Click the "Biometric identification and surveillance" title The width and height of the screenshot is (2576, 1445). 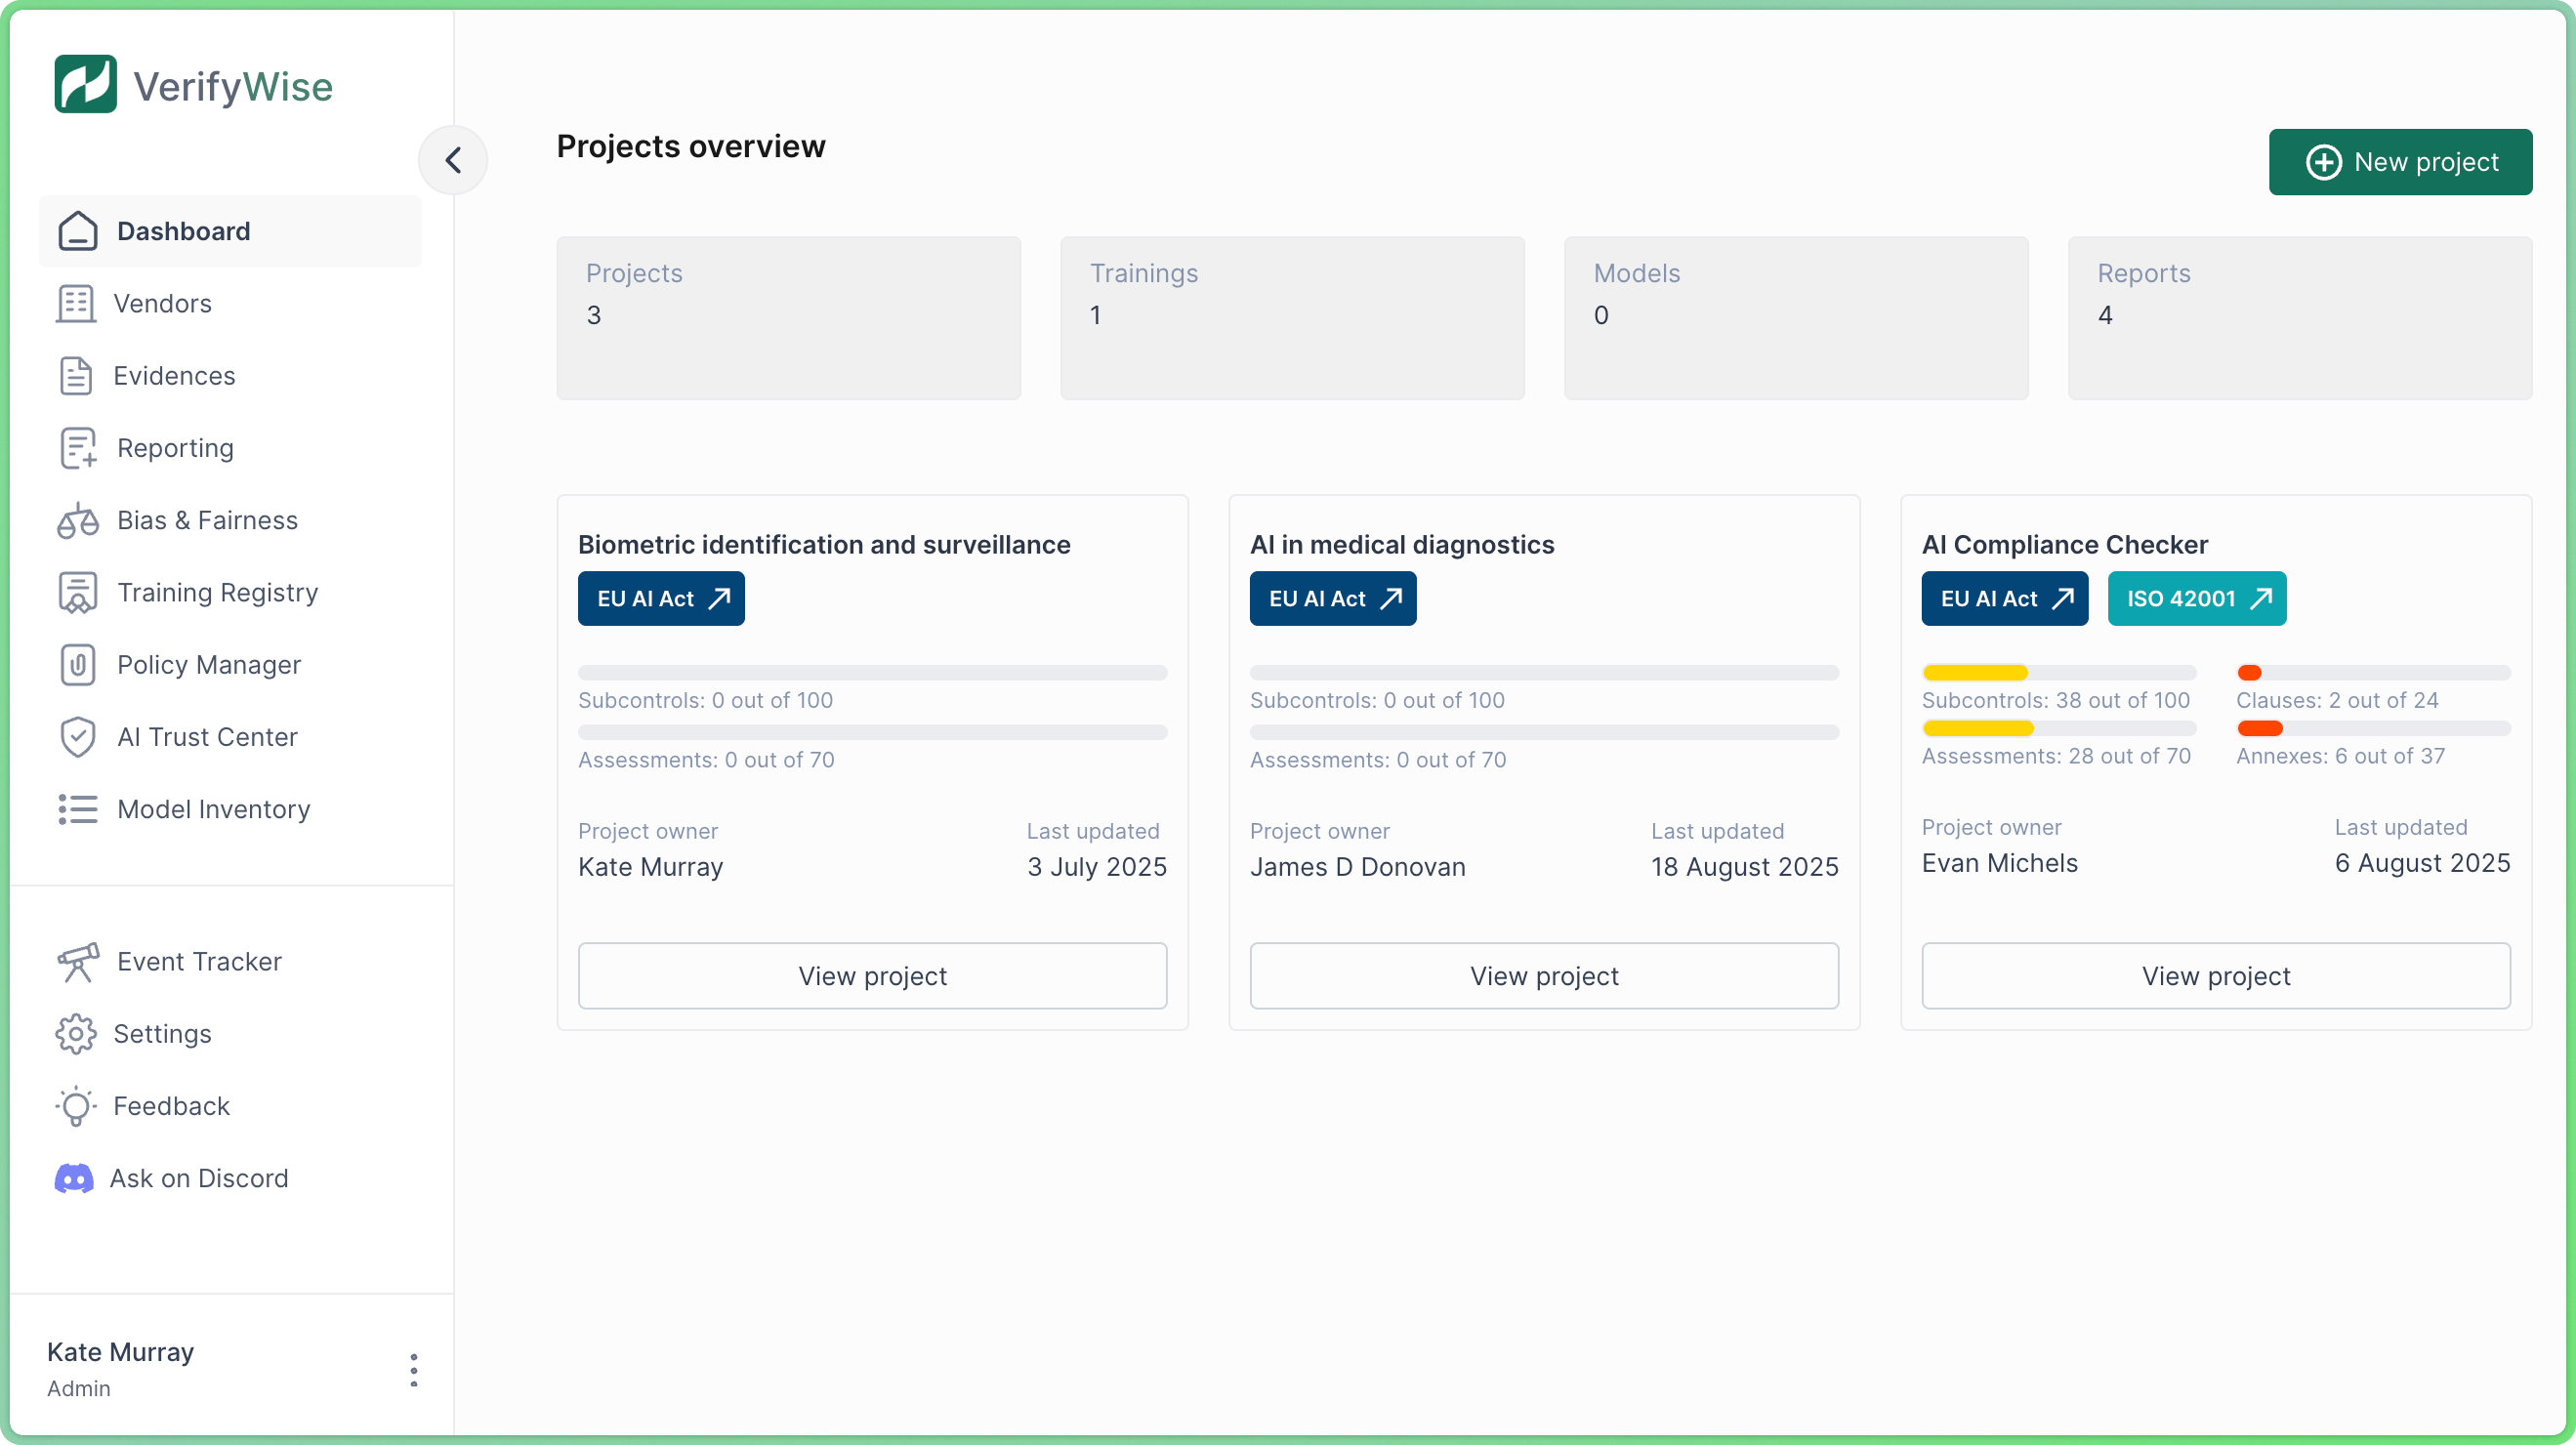tap(824, 544)
